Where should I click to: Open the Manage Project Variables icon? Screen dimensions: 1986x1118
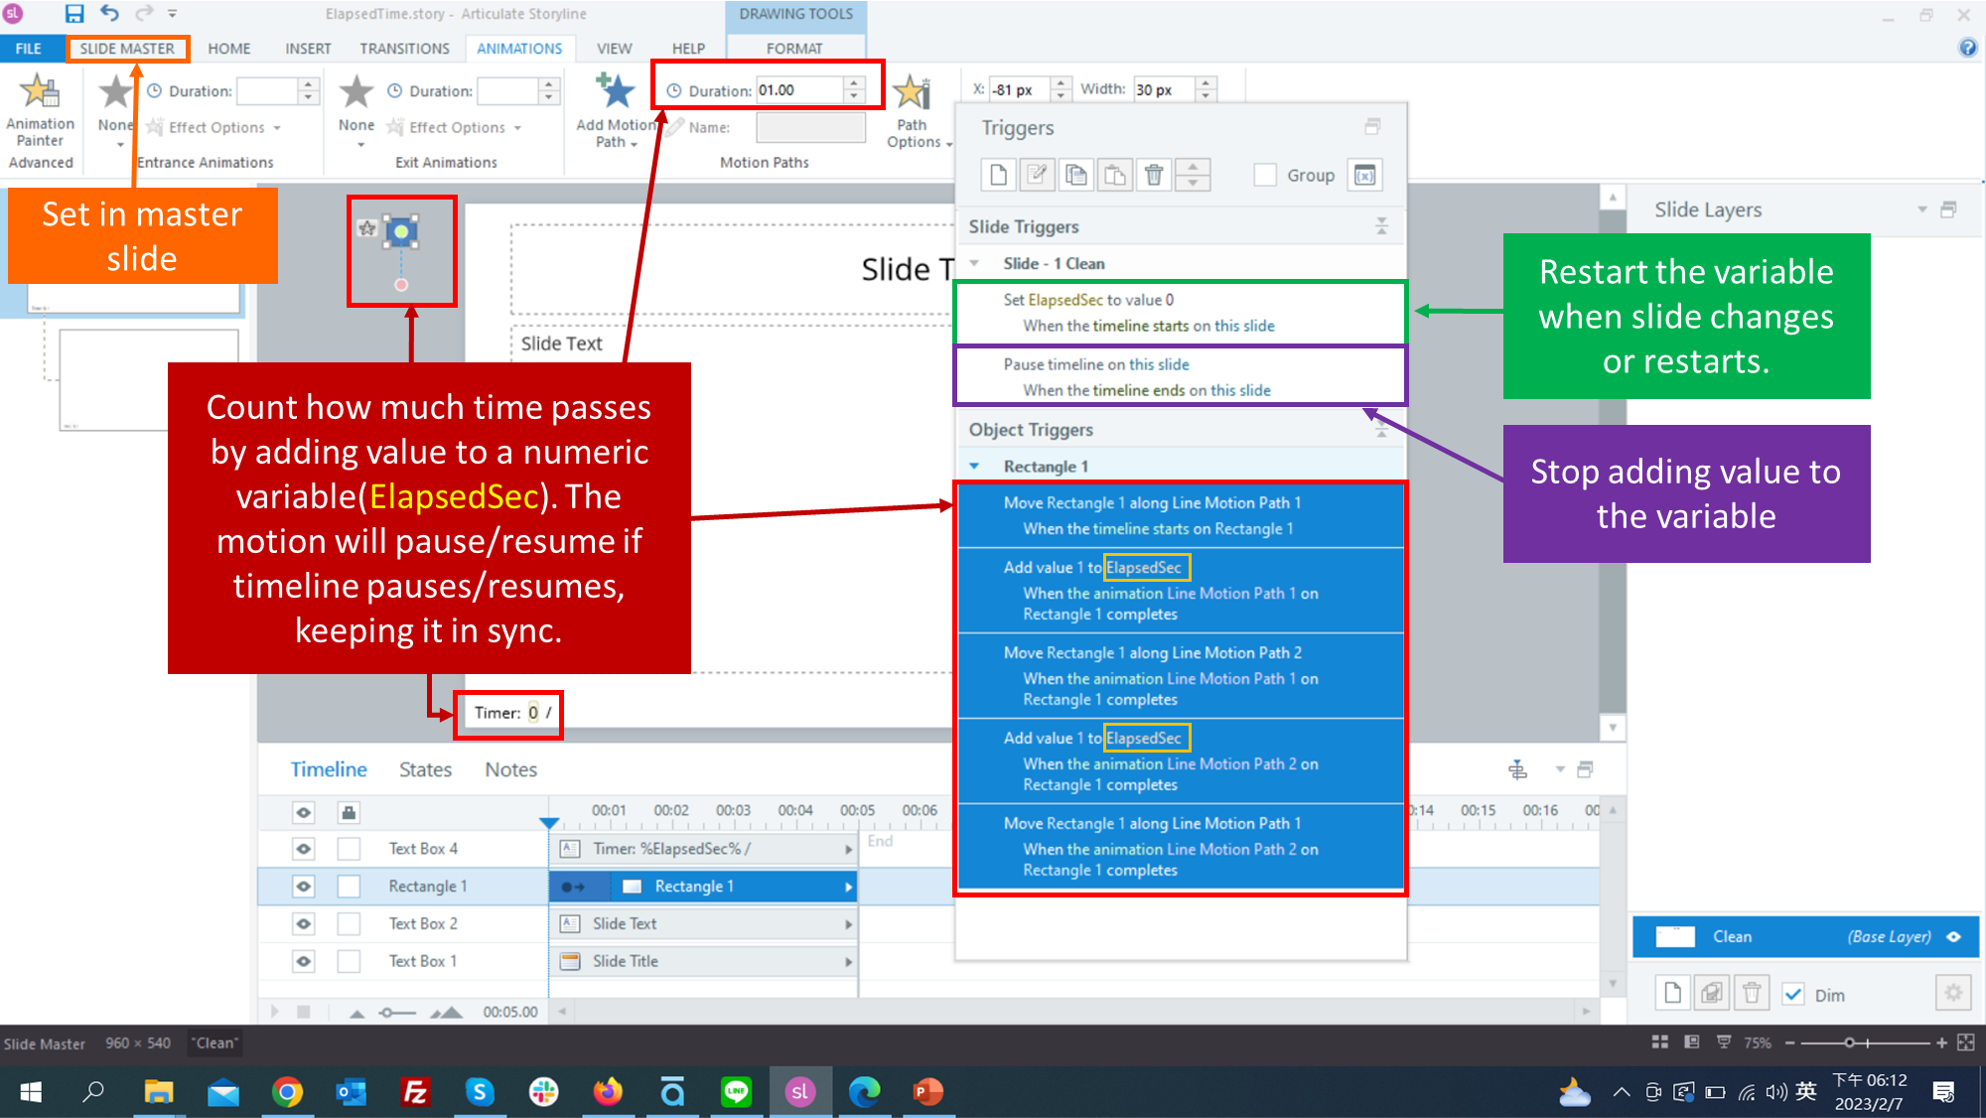point(1365,174)
